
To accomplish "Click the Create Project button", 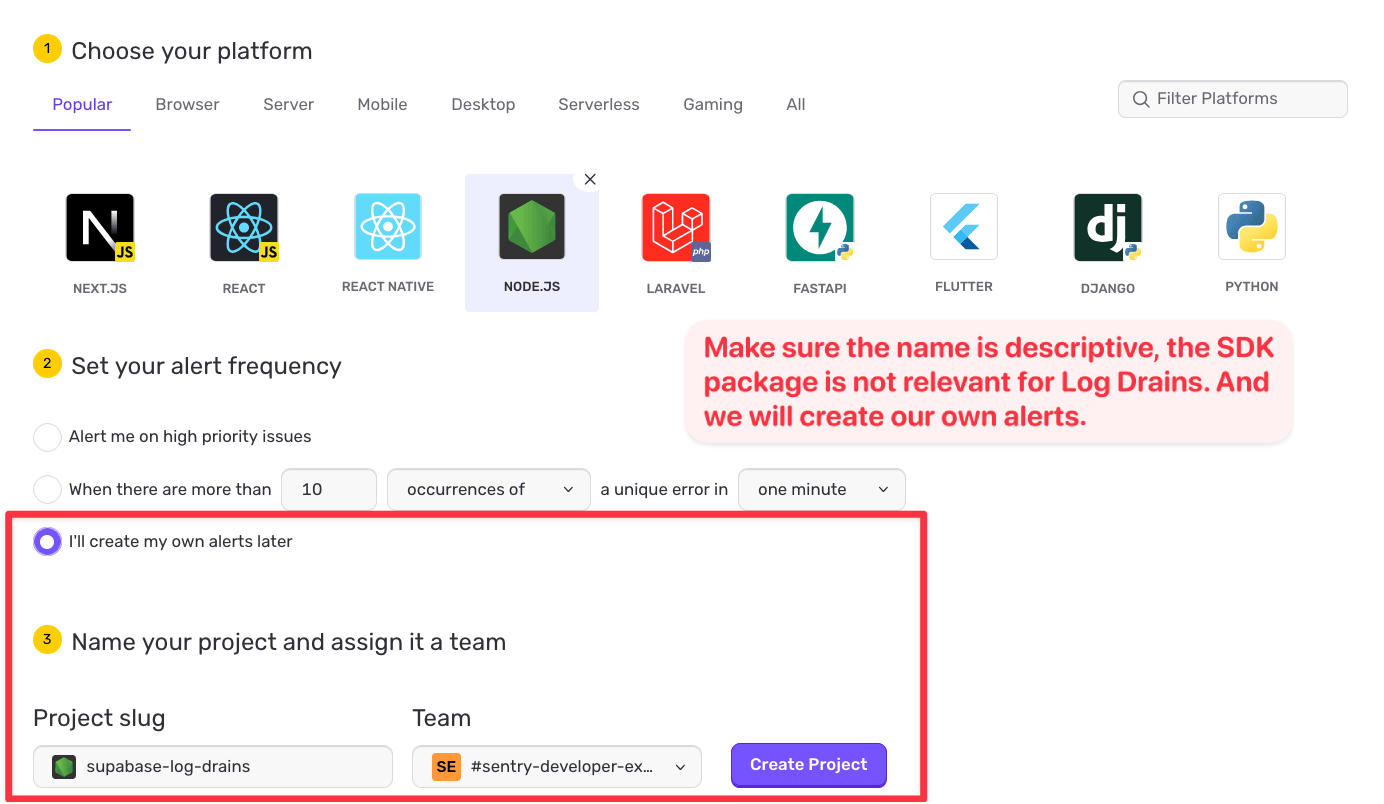I will (809, 765).
